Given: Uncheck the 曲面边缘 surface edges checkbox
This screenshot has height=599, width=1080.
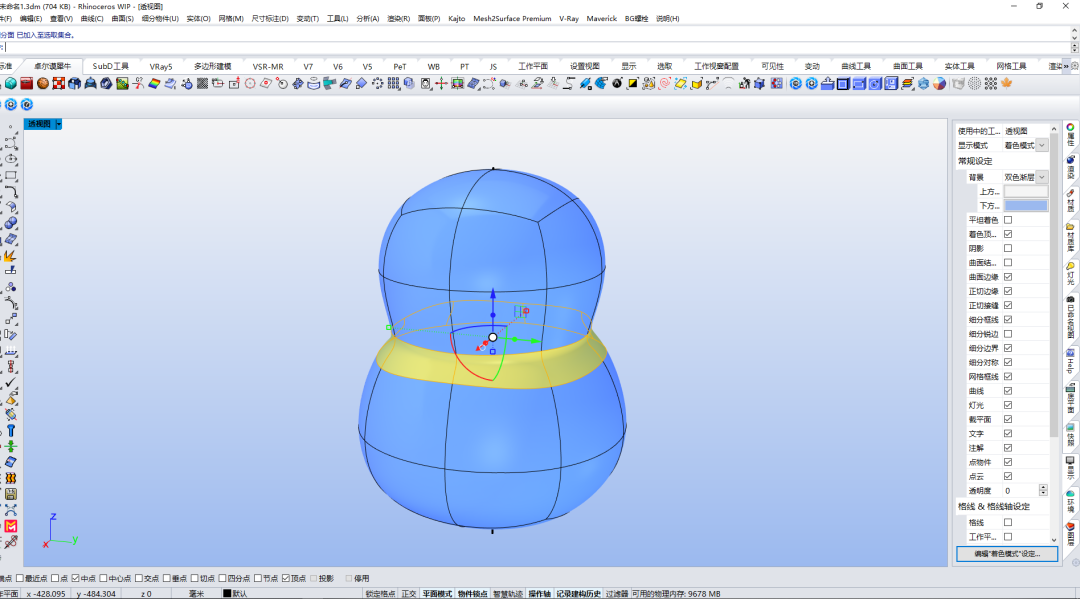Looking at the screenshot, I should (1008, 277).
